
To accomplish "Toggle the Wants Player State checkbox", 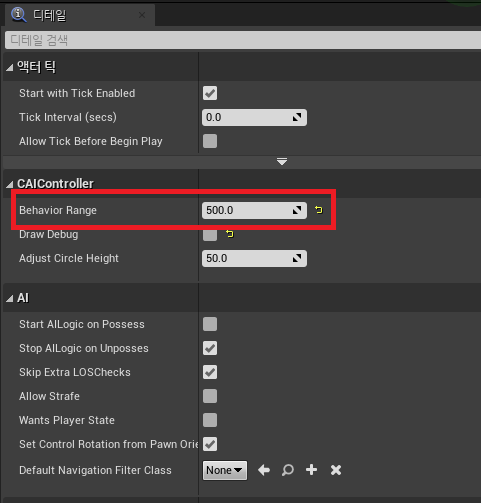I will tap(210, 420).
